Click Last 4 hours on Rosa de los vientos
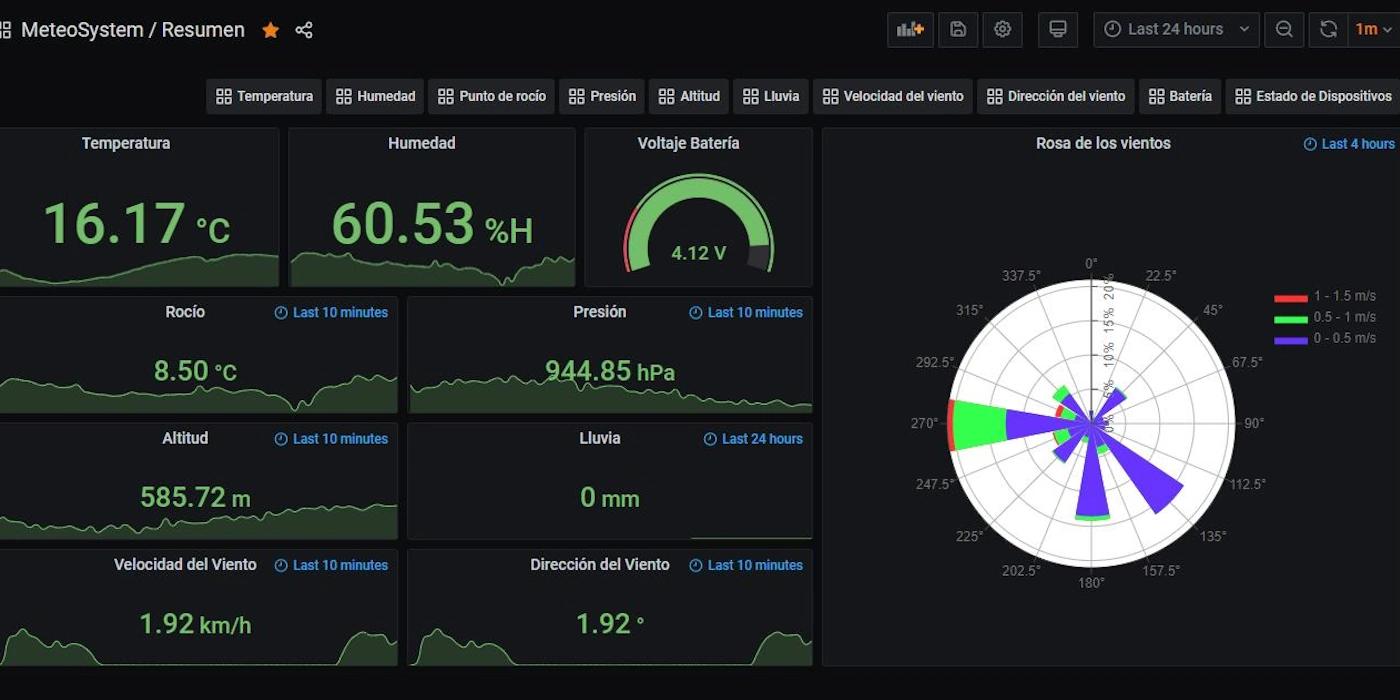 pyautogui.click(x=1356, y=143)
